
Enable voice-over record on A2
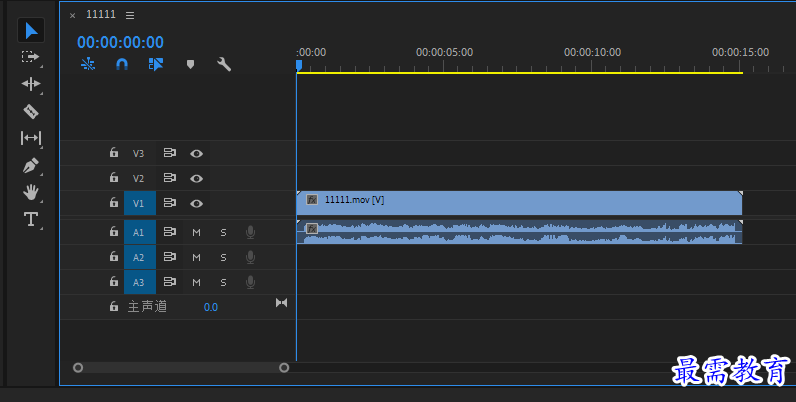[250, 257]
